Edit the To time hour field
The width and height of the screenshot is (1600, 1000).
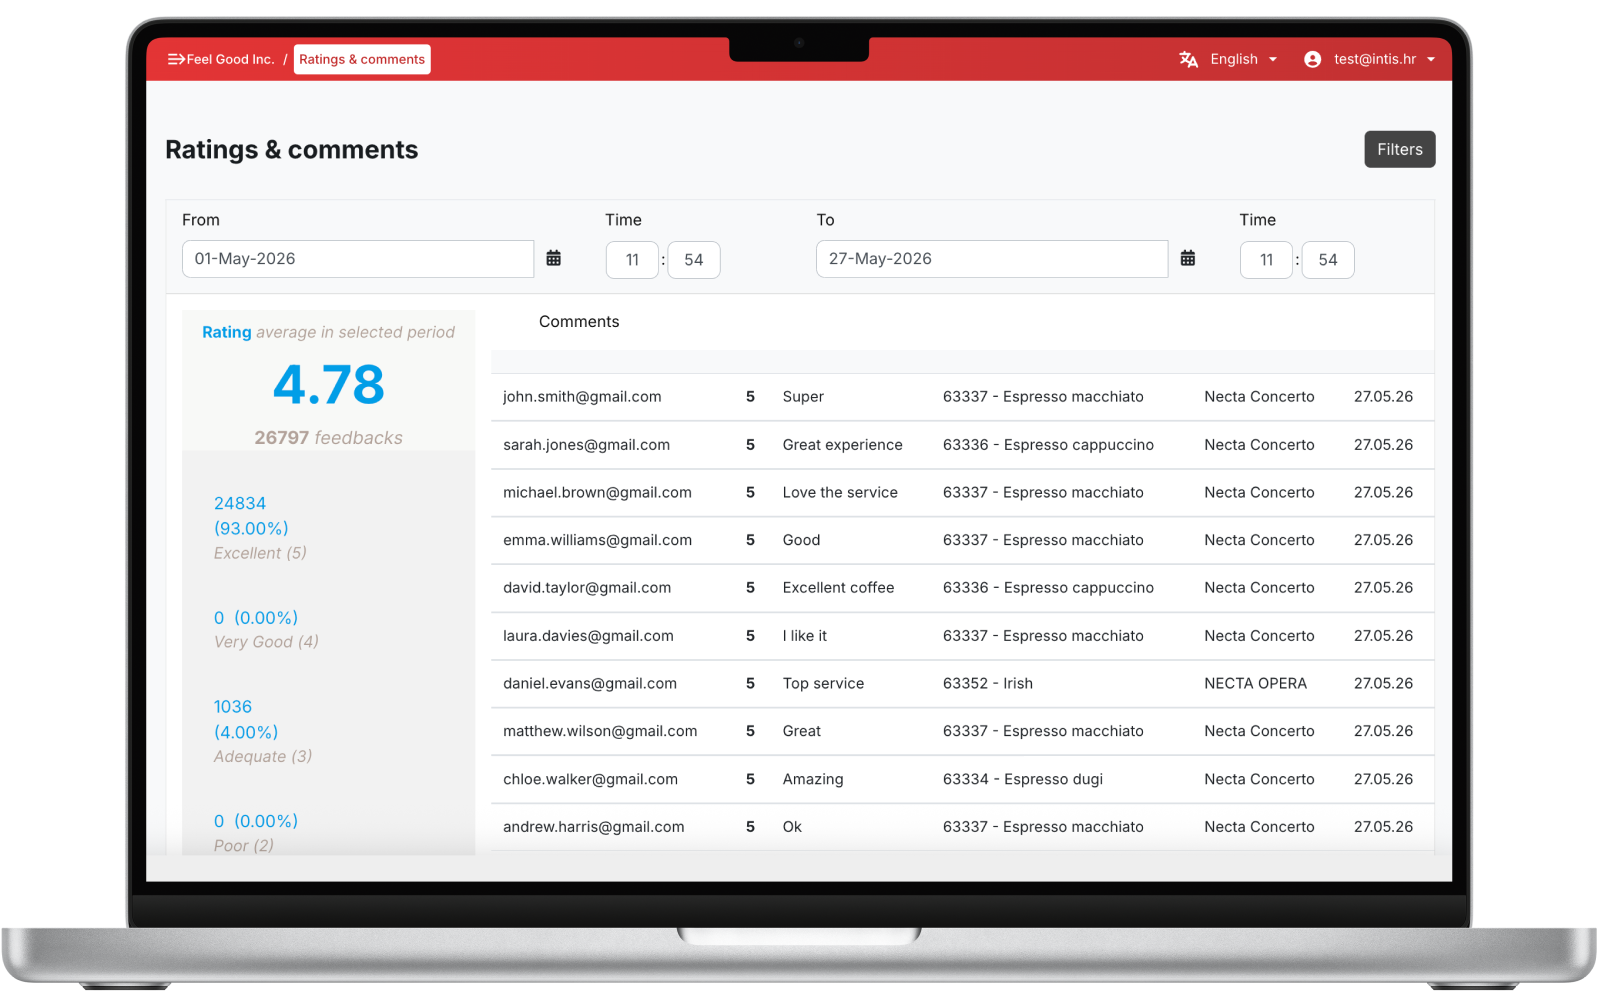(x=1266, y=260)
